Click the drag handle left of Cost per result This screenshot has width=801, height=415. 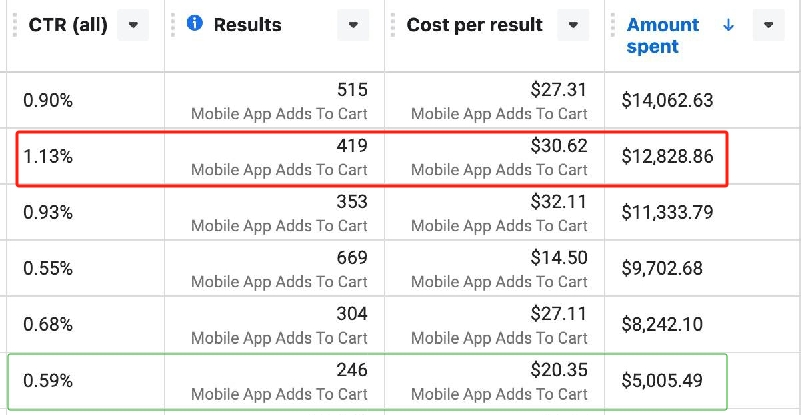[393, 25]
